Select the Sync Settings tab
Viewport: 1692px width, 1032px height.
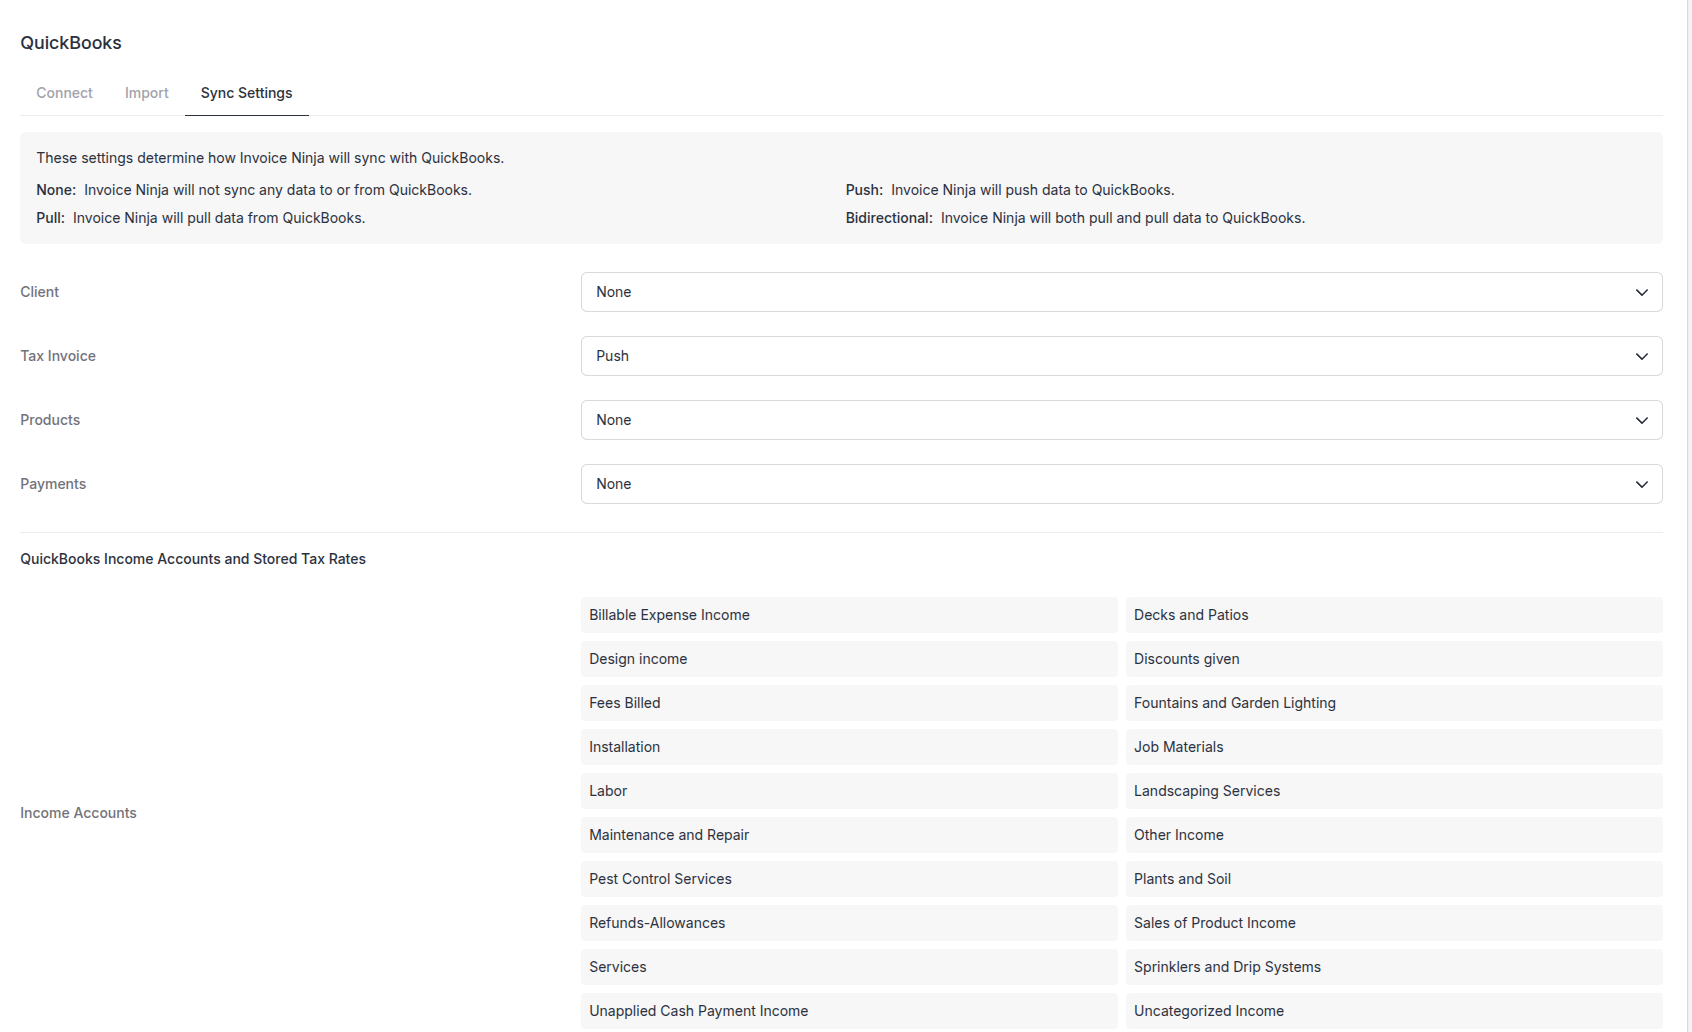point(246,93)
